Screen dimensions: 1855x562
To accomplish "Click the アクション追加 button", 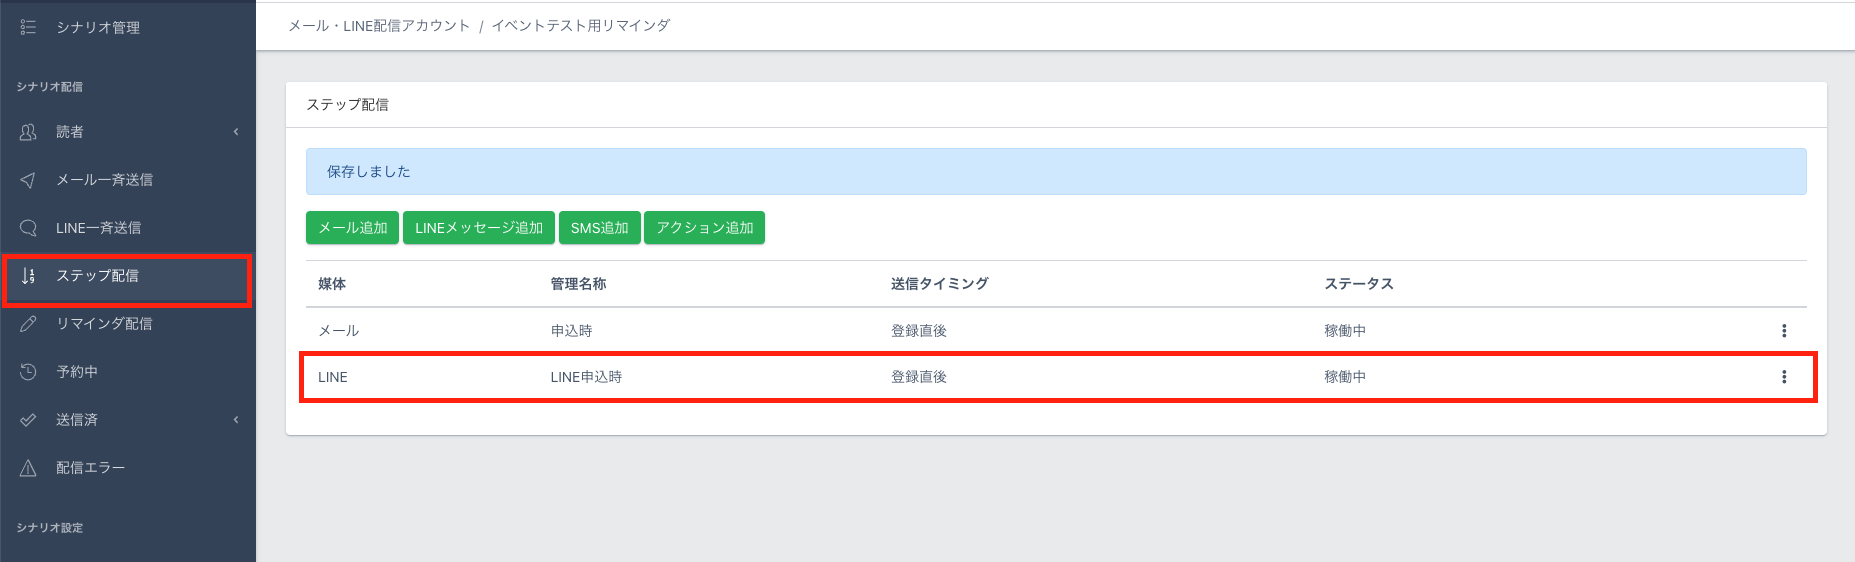I will tap(704, 228).
